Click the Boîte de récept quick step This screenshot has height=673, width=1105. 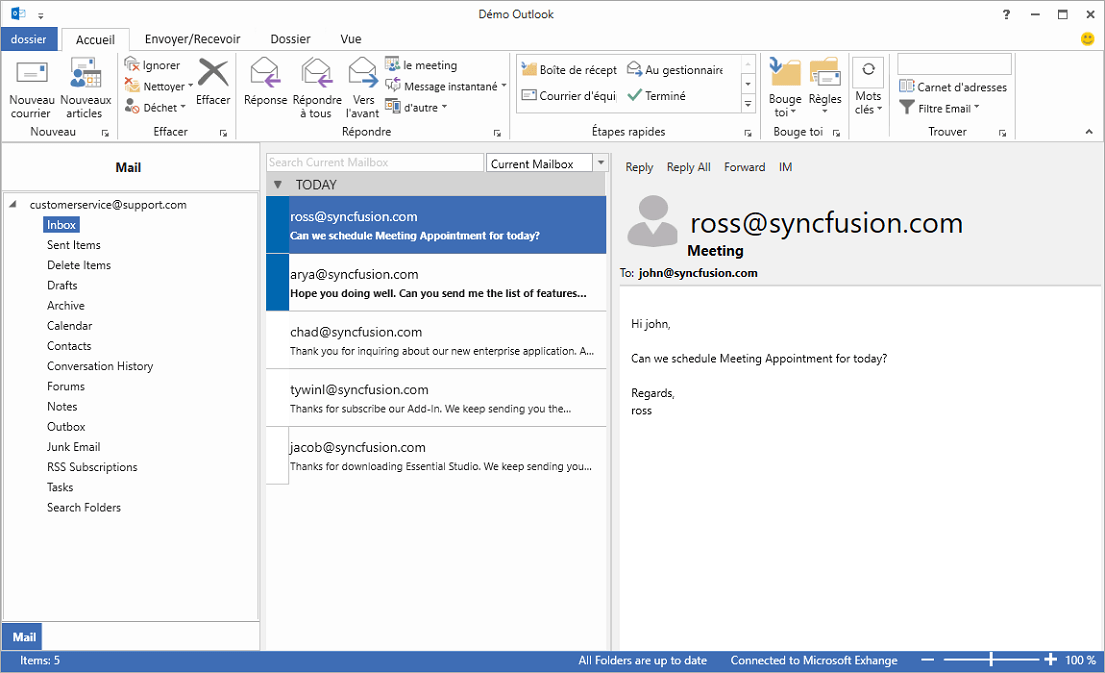568,69
